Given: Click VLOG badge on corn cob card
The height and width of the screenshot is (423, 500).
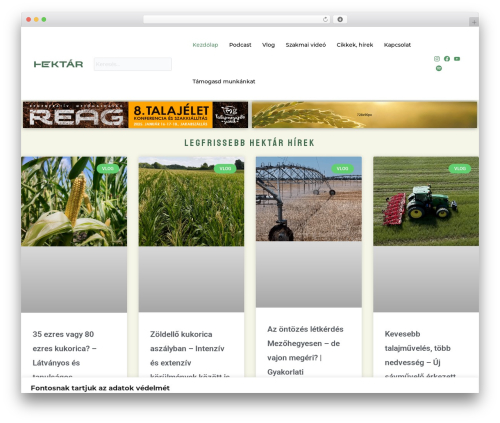Looking at the screenshot, I should pos(108,169).
